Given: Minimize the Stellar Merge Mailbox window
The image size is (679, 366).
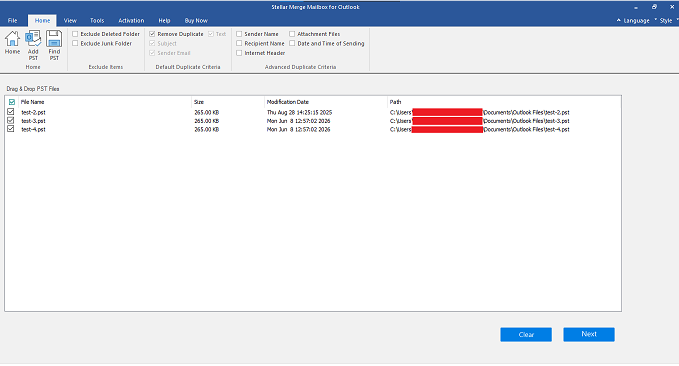Looking at the screenshot, I should coord(636,7).
